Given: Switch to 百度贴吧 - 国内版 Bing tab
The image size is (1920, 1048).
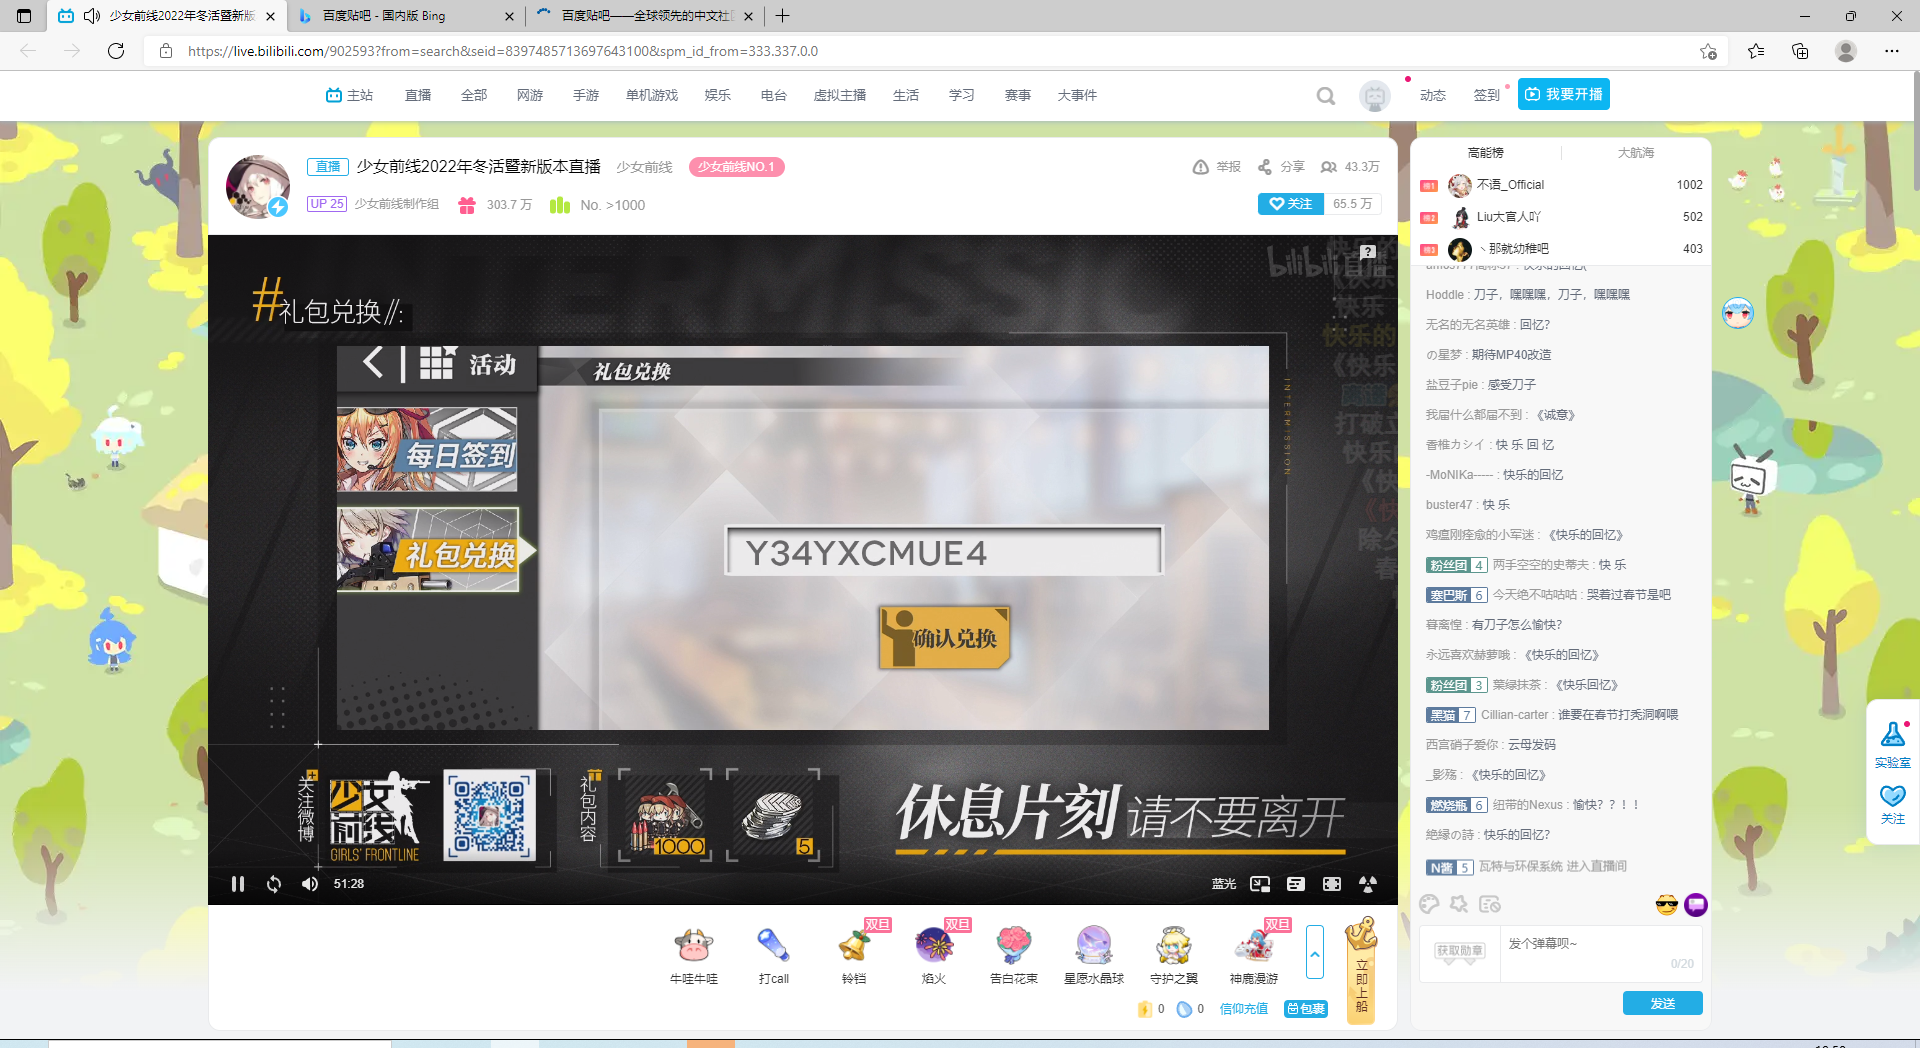Looking at the screenshot, I should [405, 16].
